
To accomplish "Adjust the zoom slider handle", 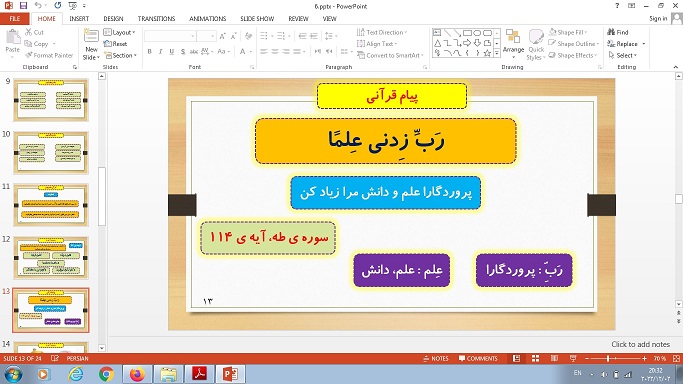I will tap(608, 358).
